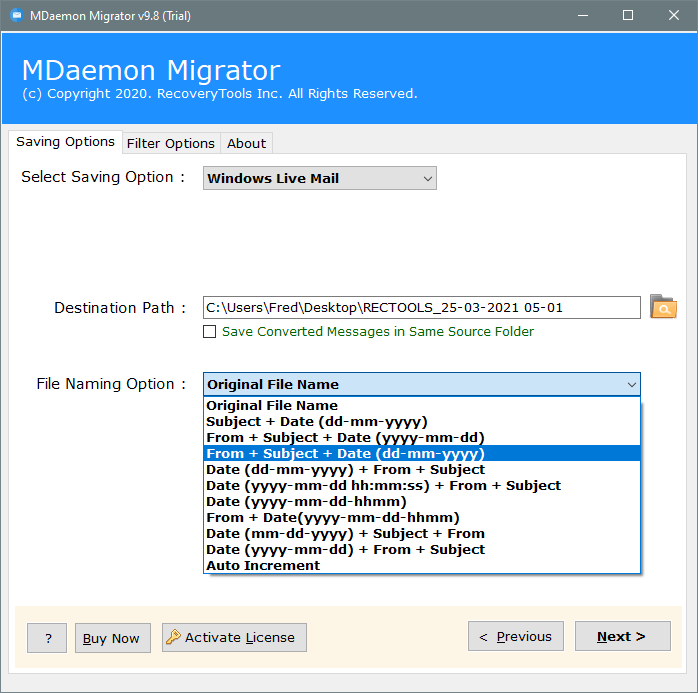
Task: Close the MDaemon Migrator window
Action: tap(674, 16)
